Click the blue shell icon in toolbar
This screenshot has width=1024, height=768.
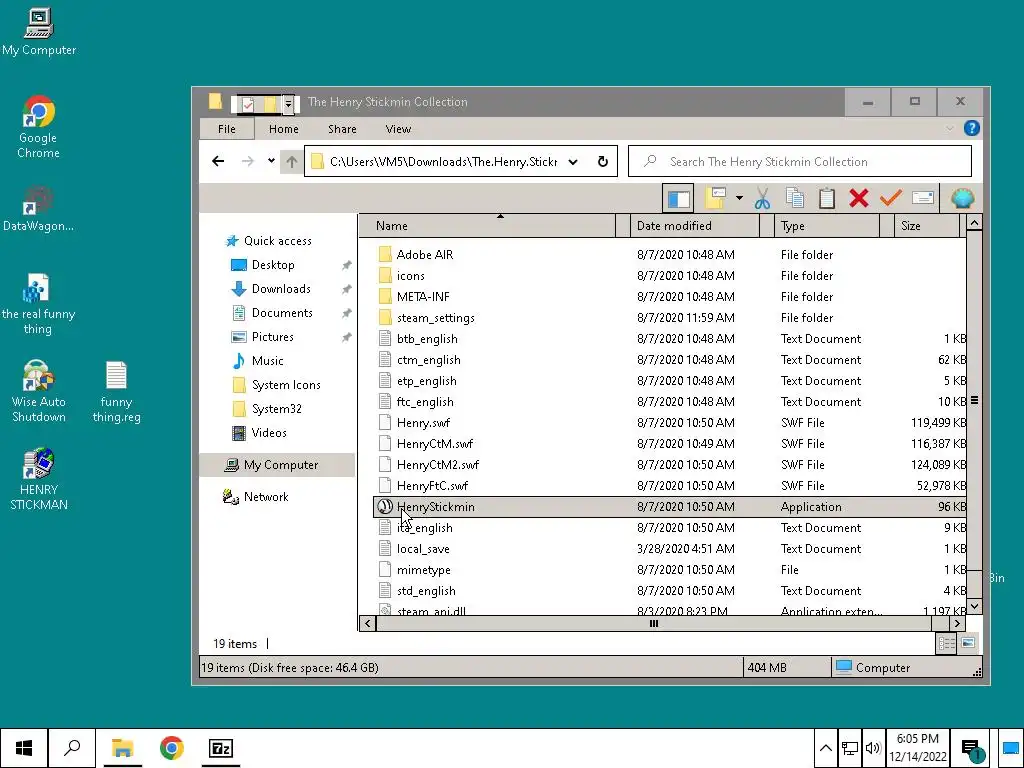point(963,198)
